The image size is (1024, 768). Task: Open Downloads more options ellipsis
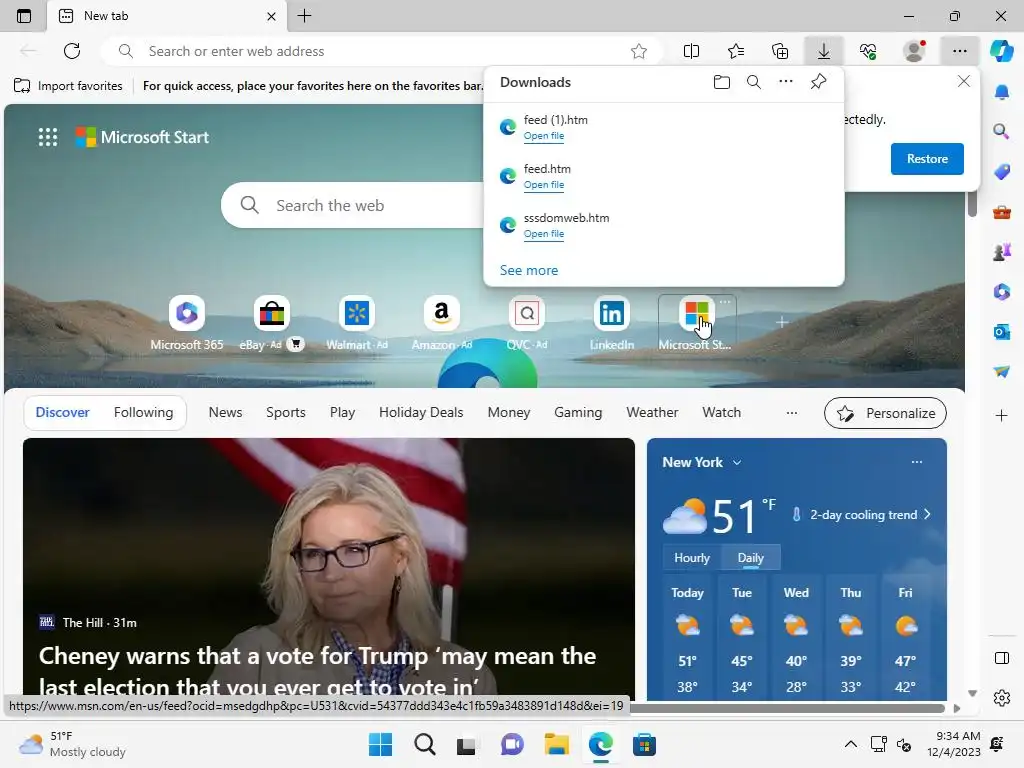[x=786, y=82]
